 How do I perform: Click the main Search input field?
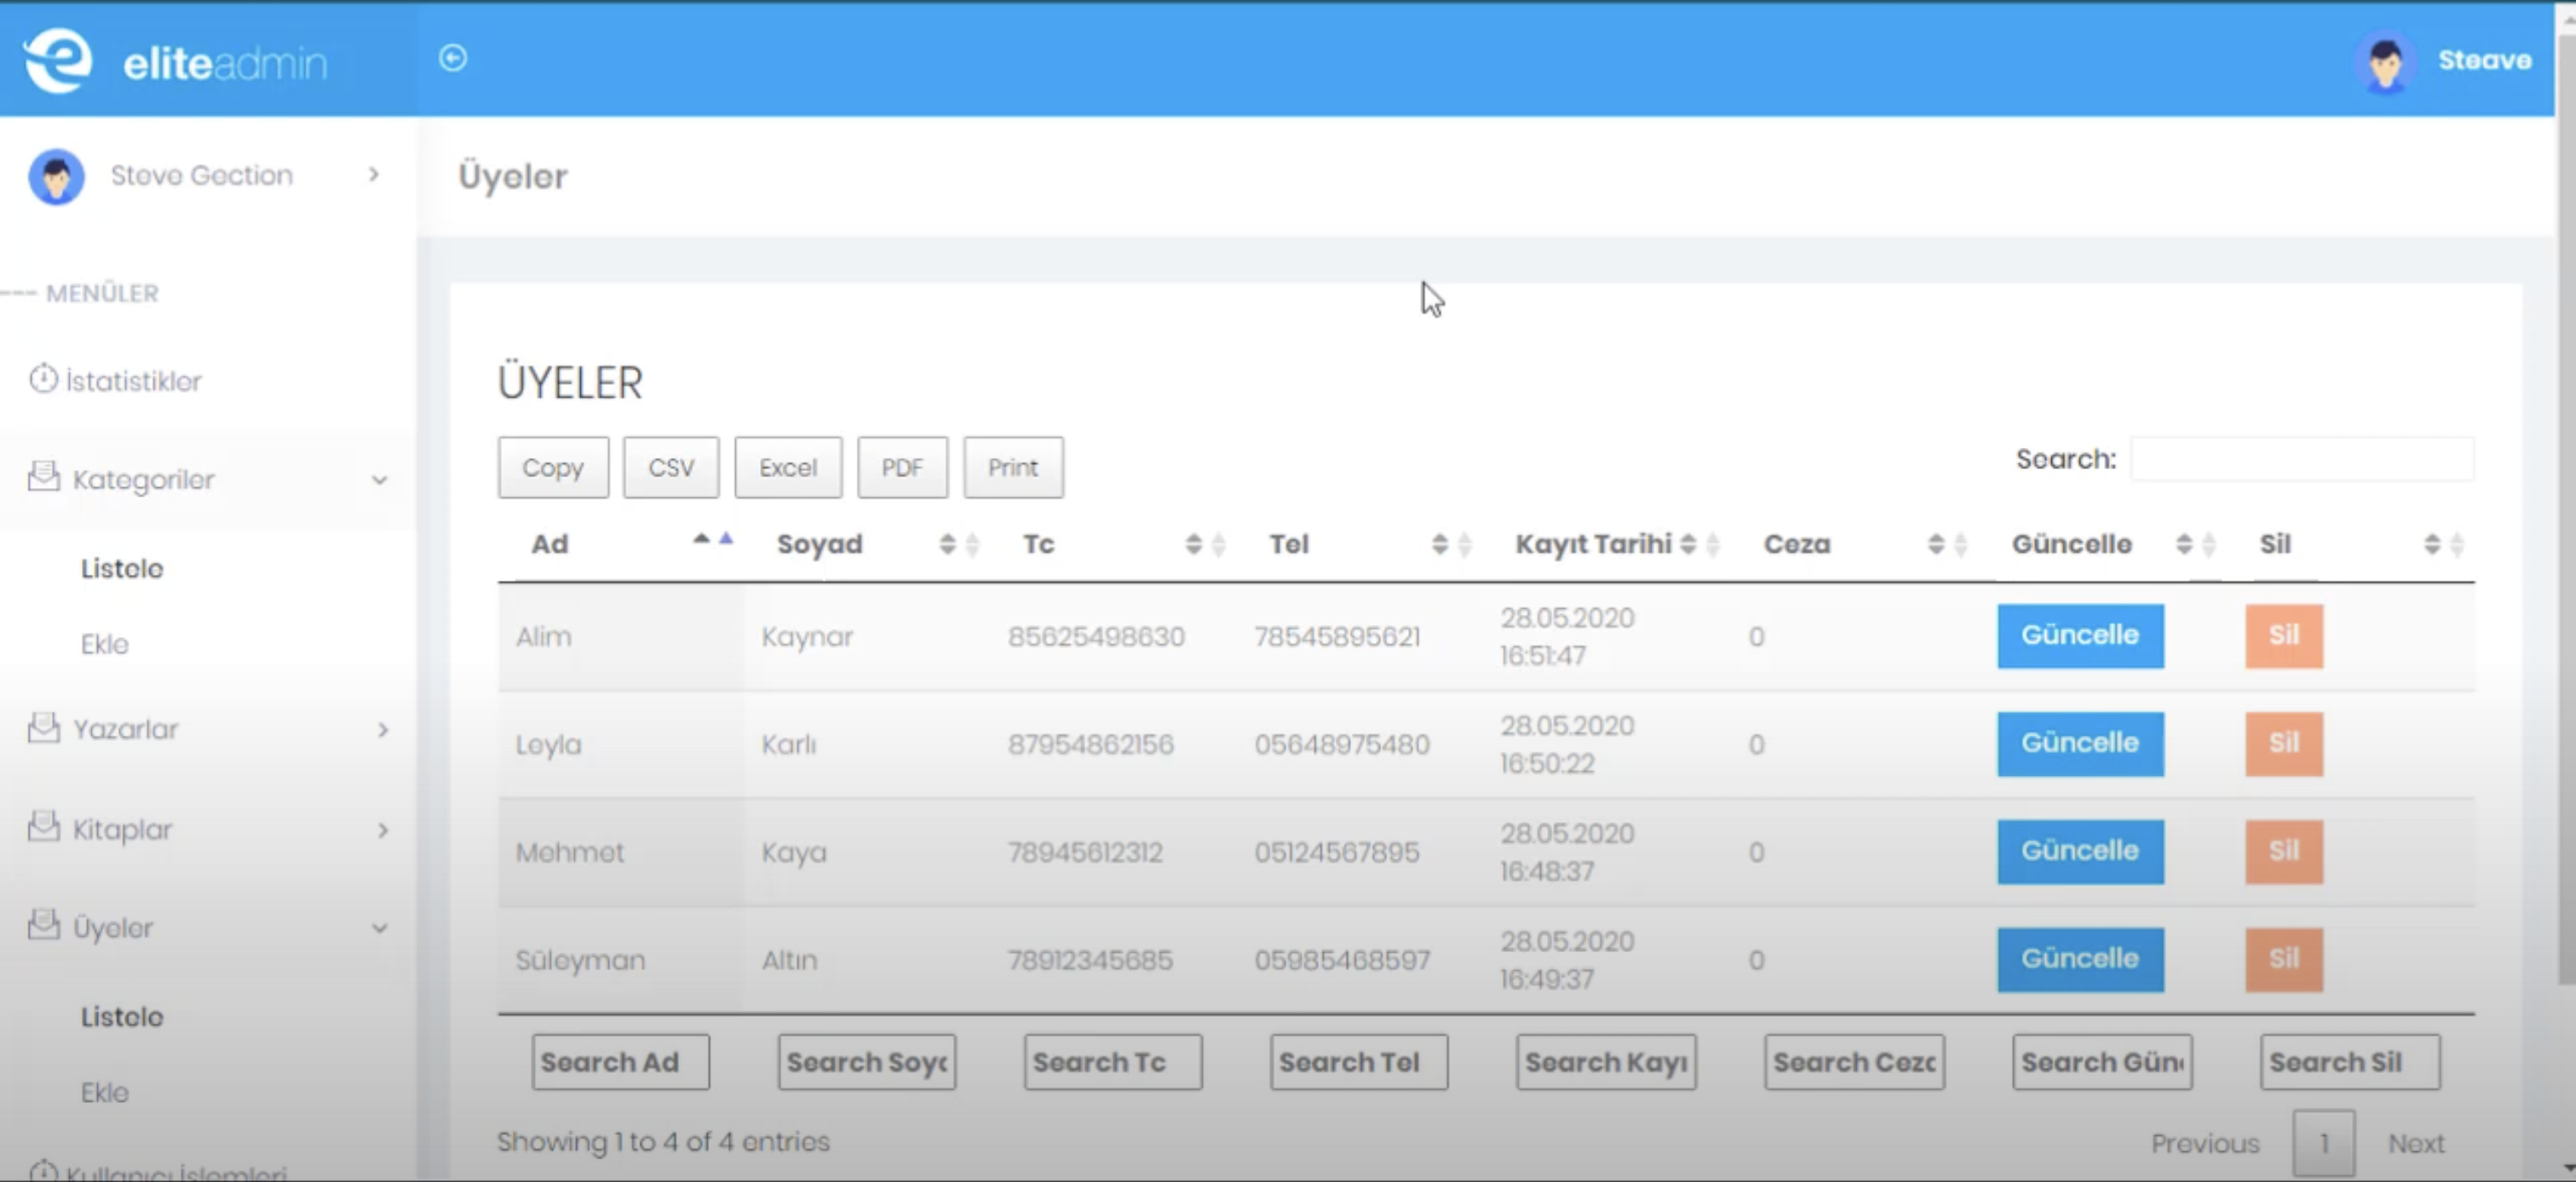2302,459
